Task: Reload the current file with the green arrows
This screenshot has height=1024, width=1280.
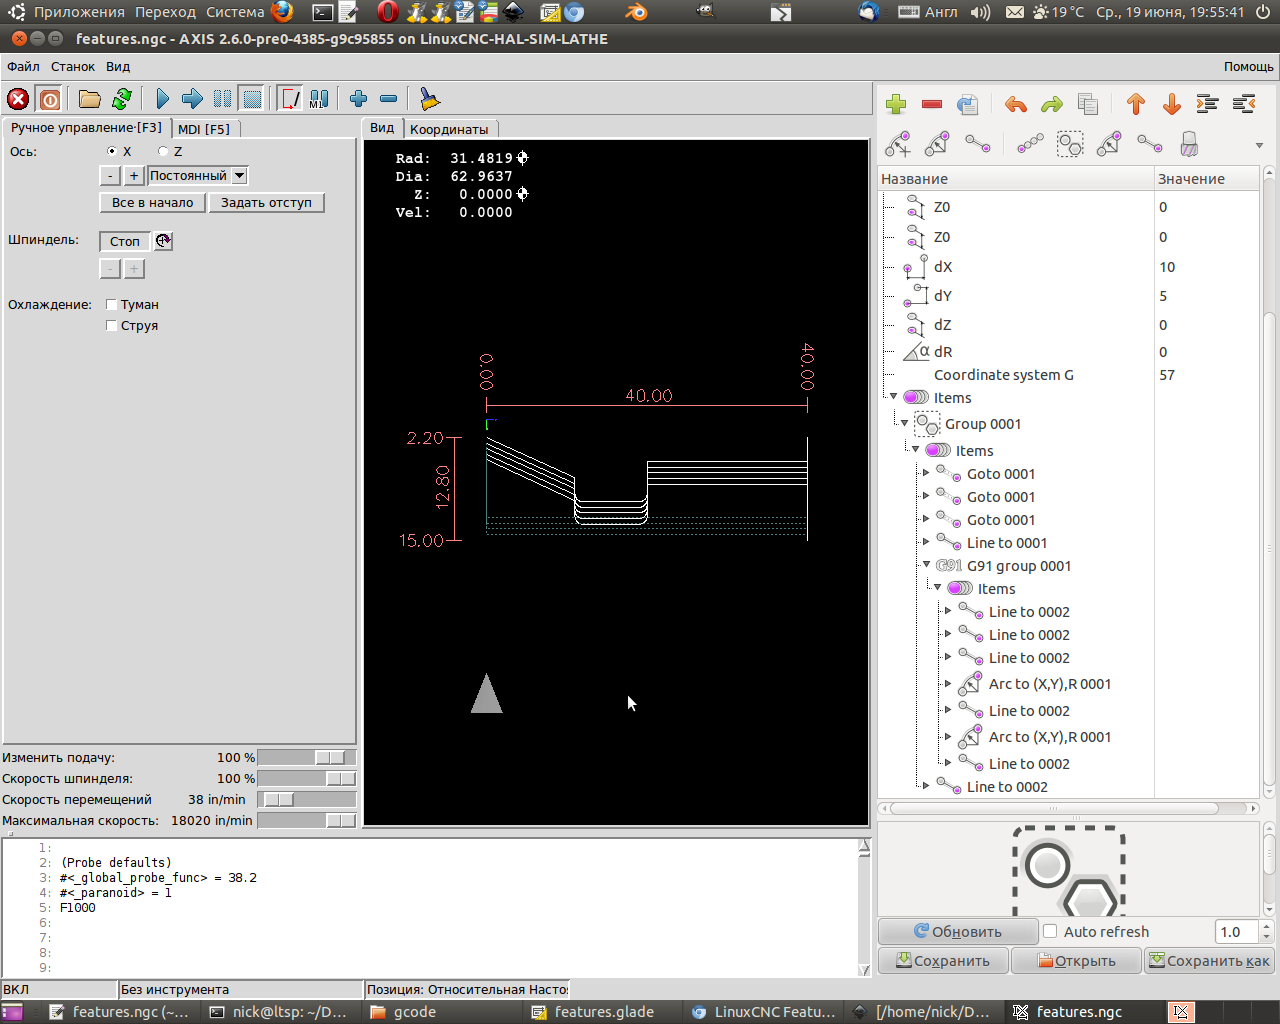Action: click(x=122, y=99)
